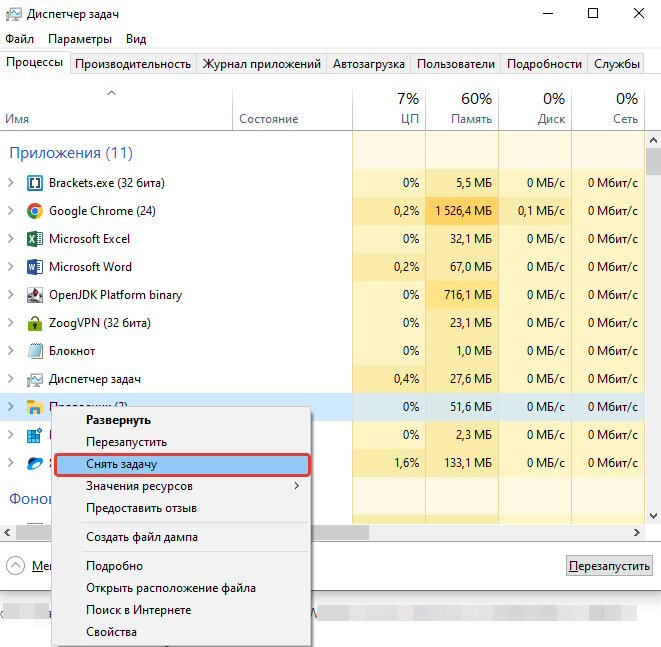The width and height of the screenshot is (661, 647).
Task: Click the 1,6% CPU value
Action: tap(406, 463)
